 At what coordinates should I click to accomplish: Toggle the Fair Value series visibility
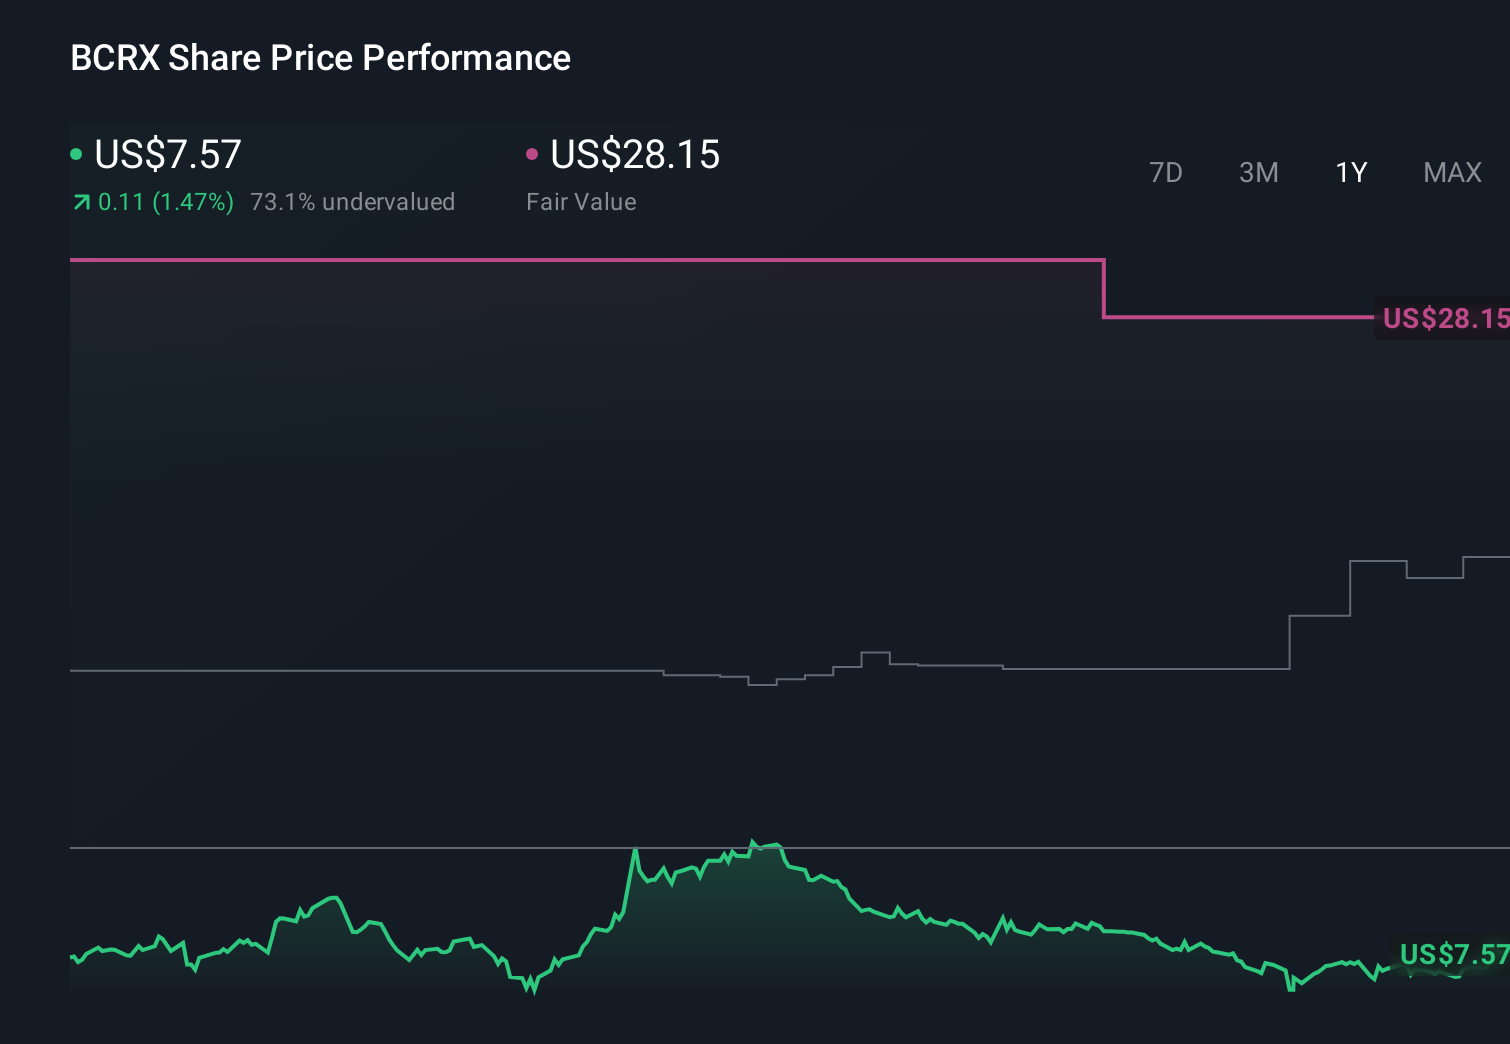[x=636, y=153]
